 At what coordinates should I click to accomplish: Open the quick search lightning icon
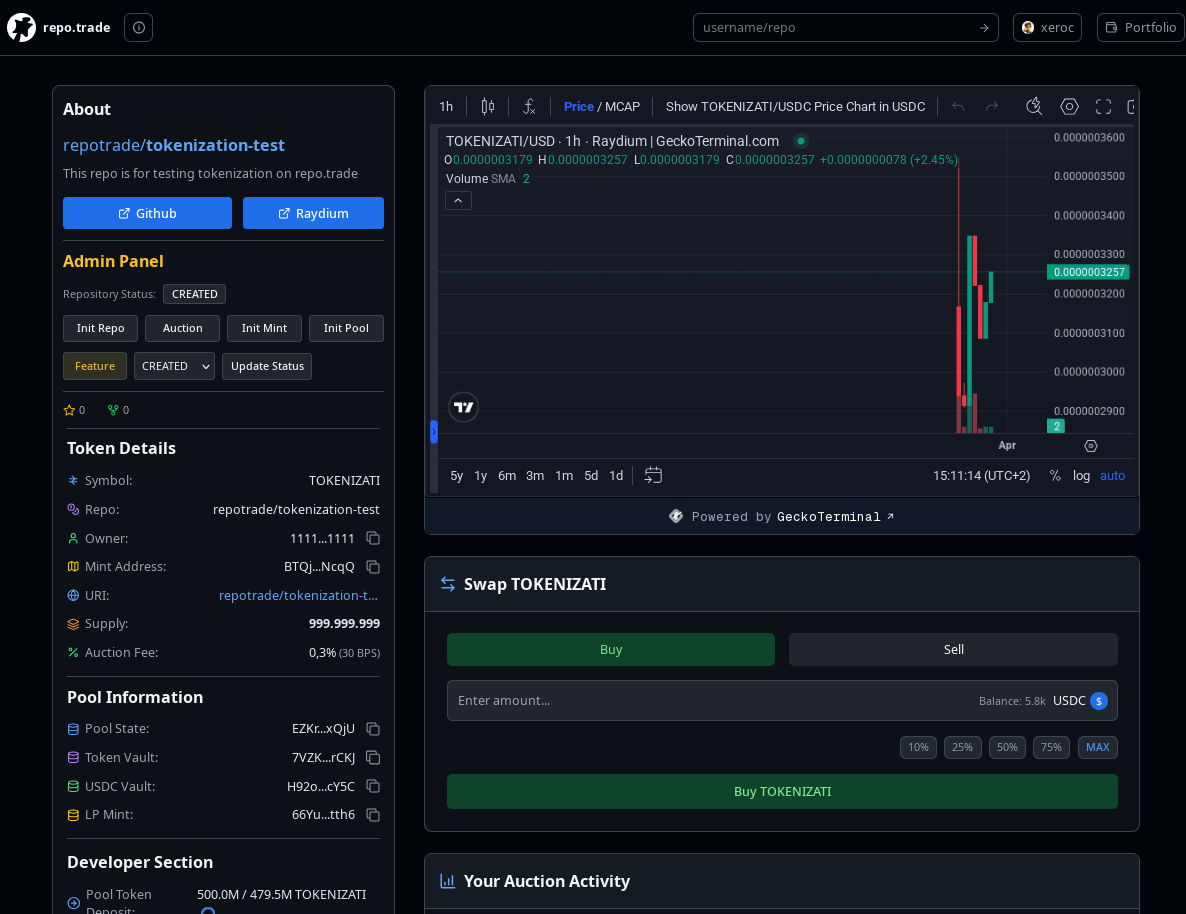[1034, 107]
